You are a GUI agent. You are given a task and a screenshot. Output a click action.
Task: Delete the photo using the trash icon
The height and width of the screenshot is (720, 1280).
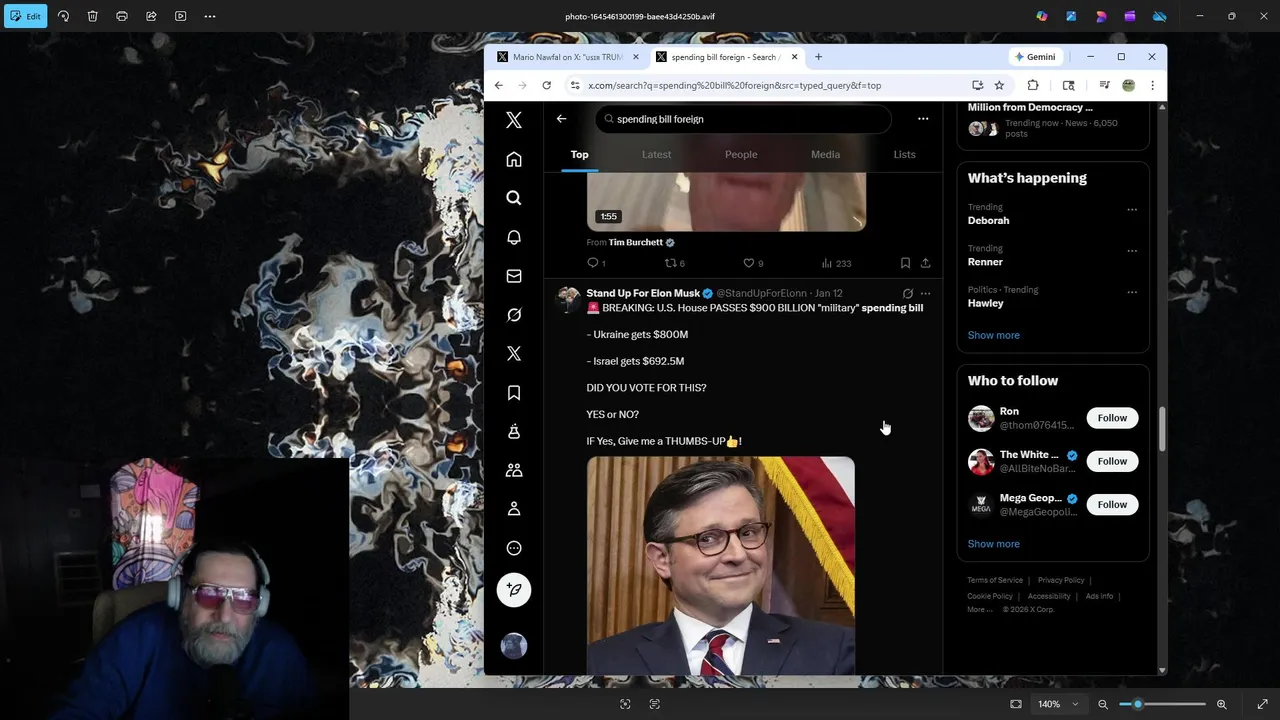click(x=92, y=16)
